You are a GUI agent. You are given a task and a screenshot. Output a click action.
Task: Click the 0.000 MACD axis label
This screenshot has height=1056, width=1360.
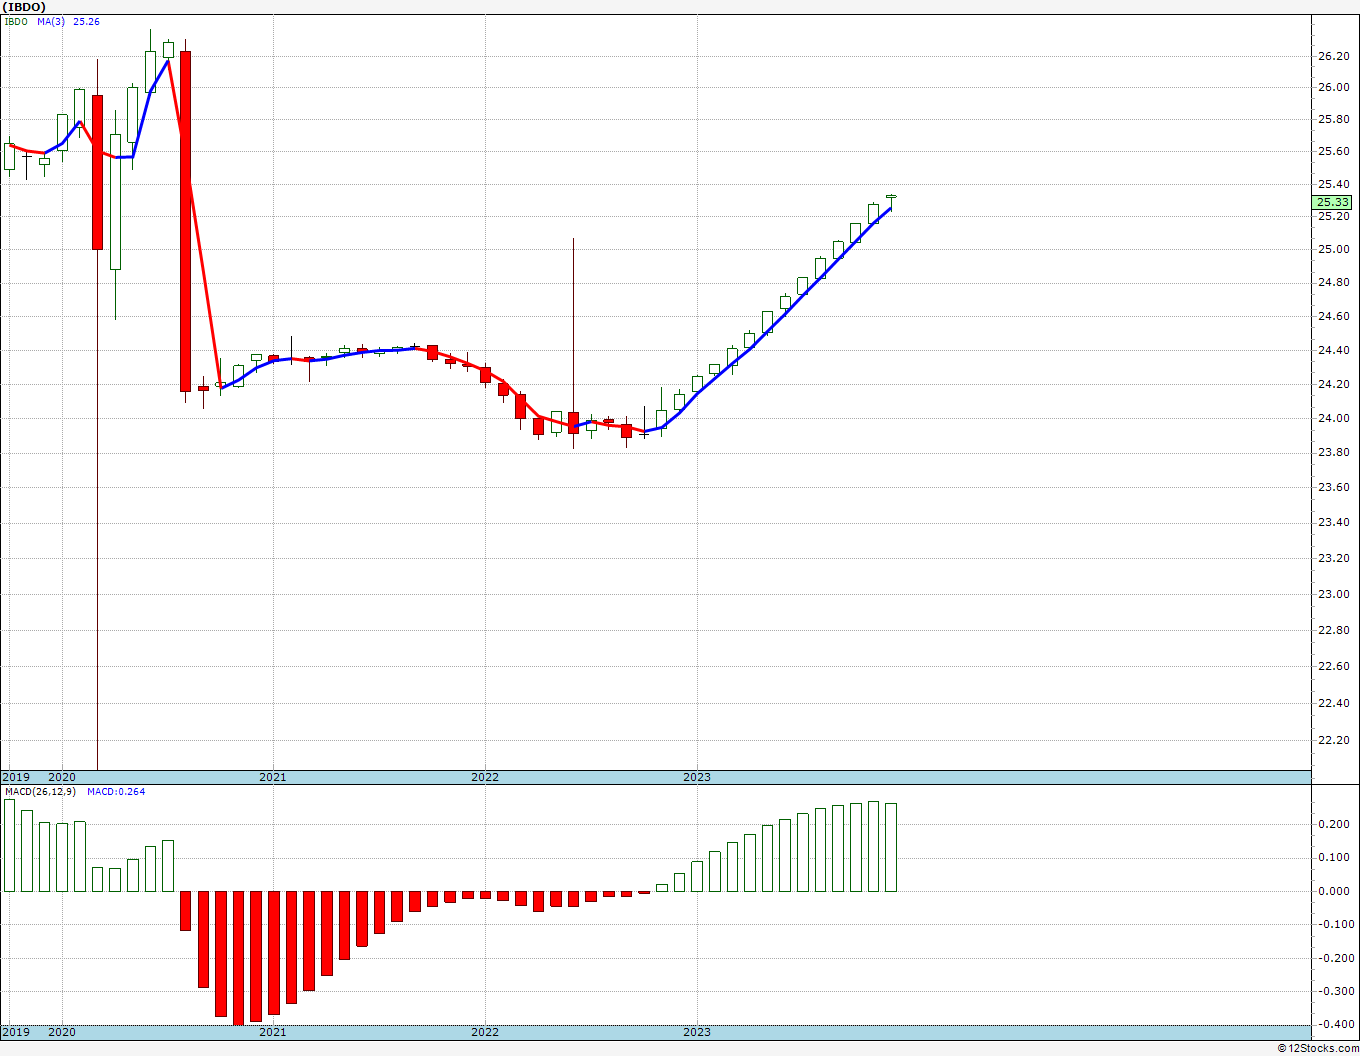point(1335,891)
